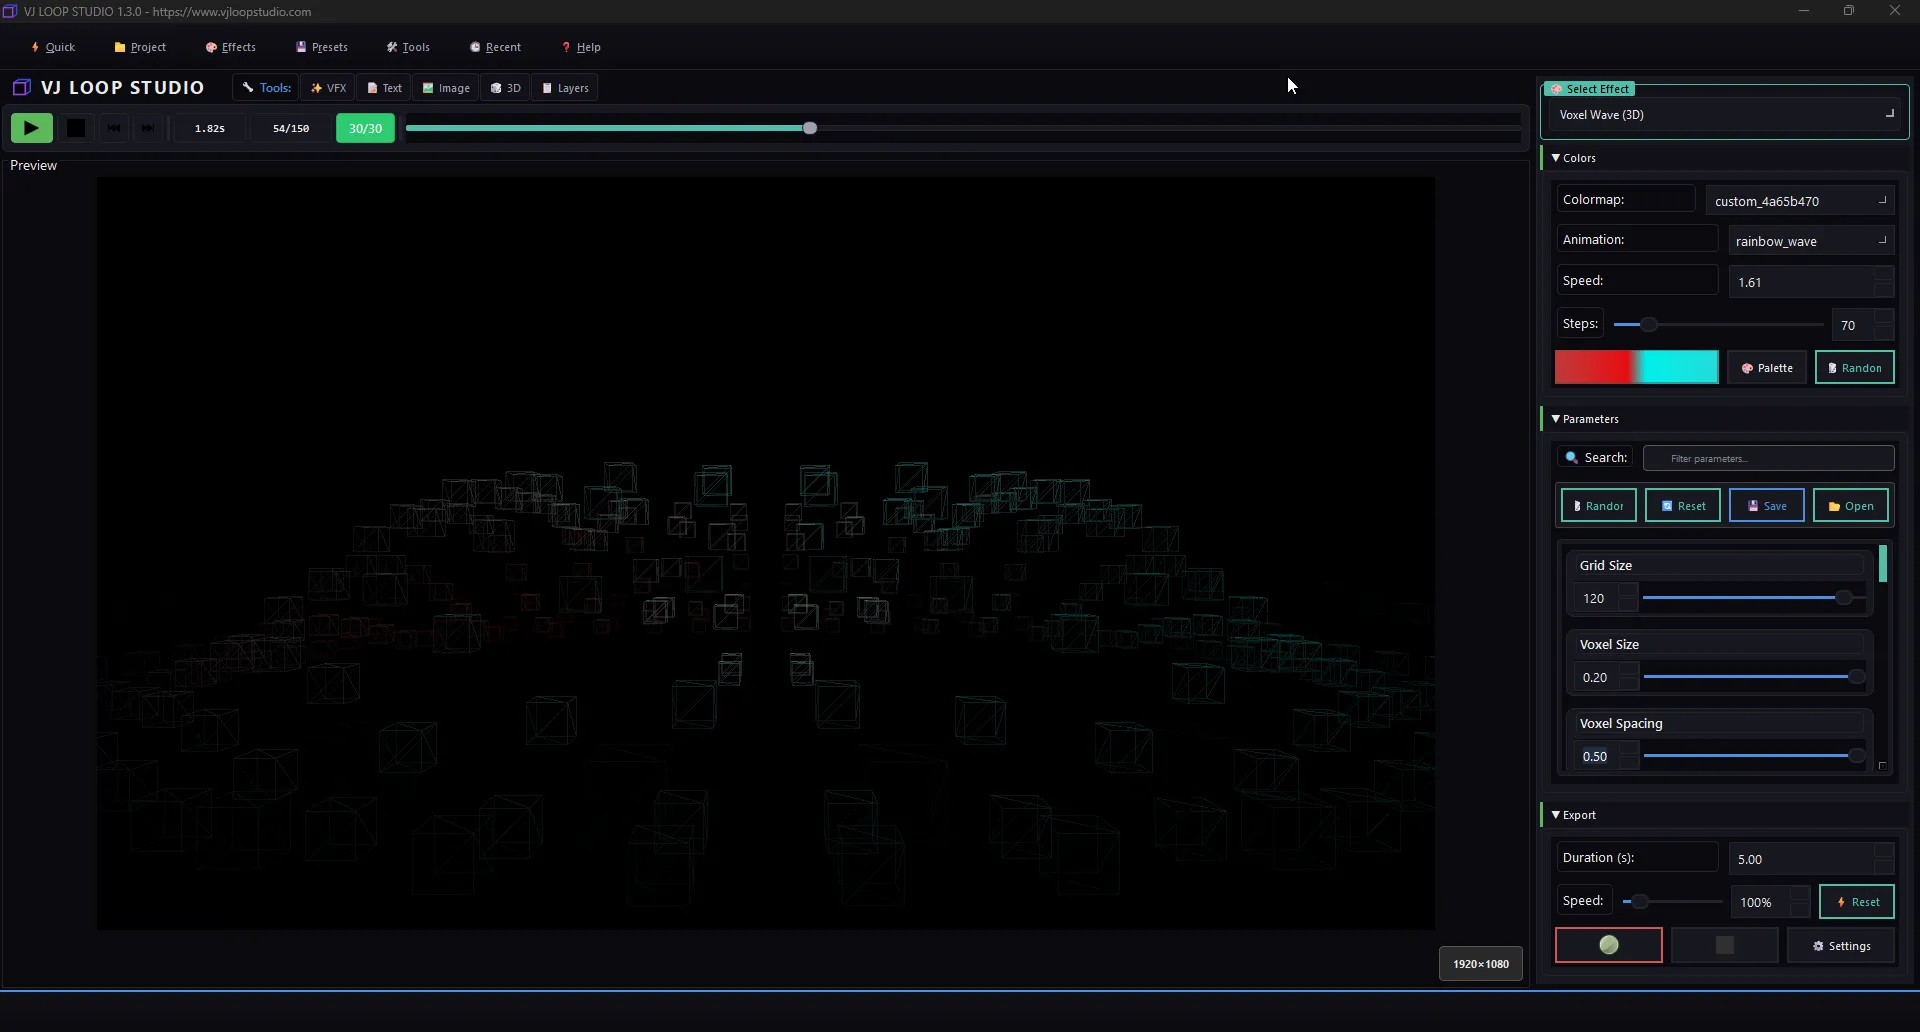Reset parameters with the Reset button
1920x1032 pixels.
(x=1683, y=506)
